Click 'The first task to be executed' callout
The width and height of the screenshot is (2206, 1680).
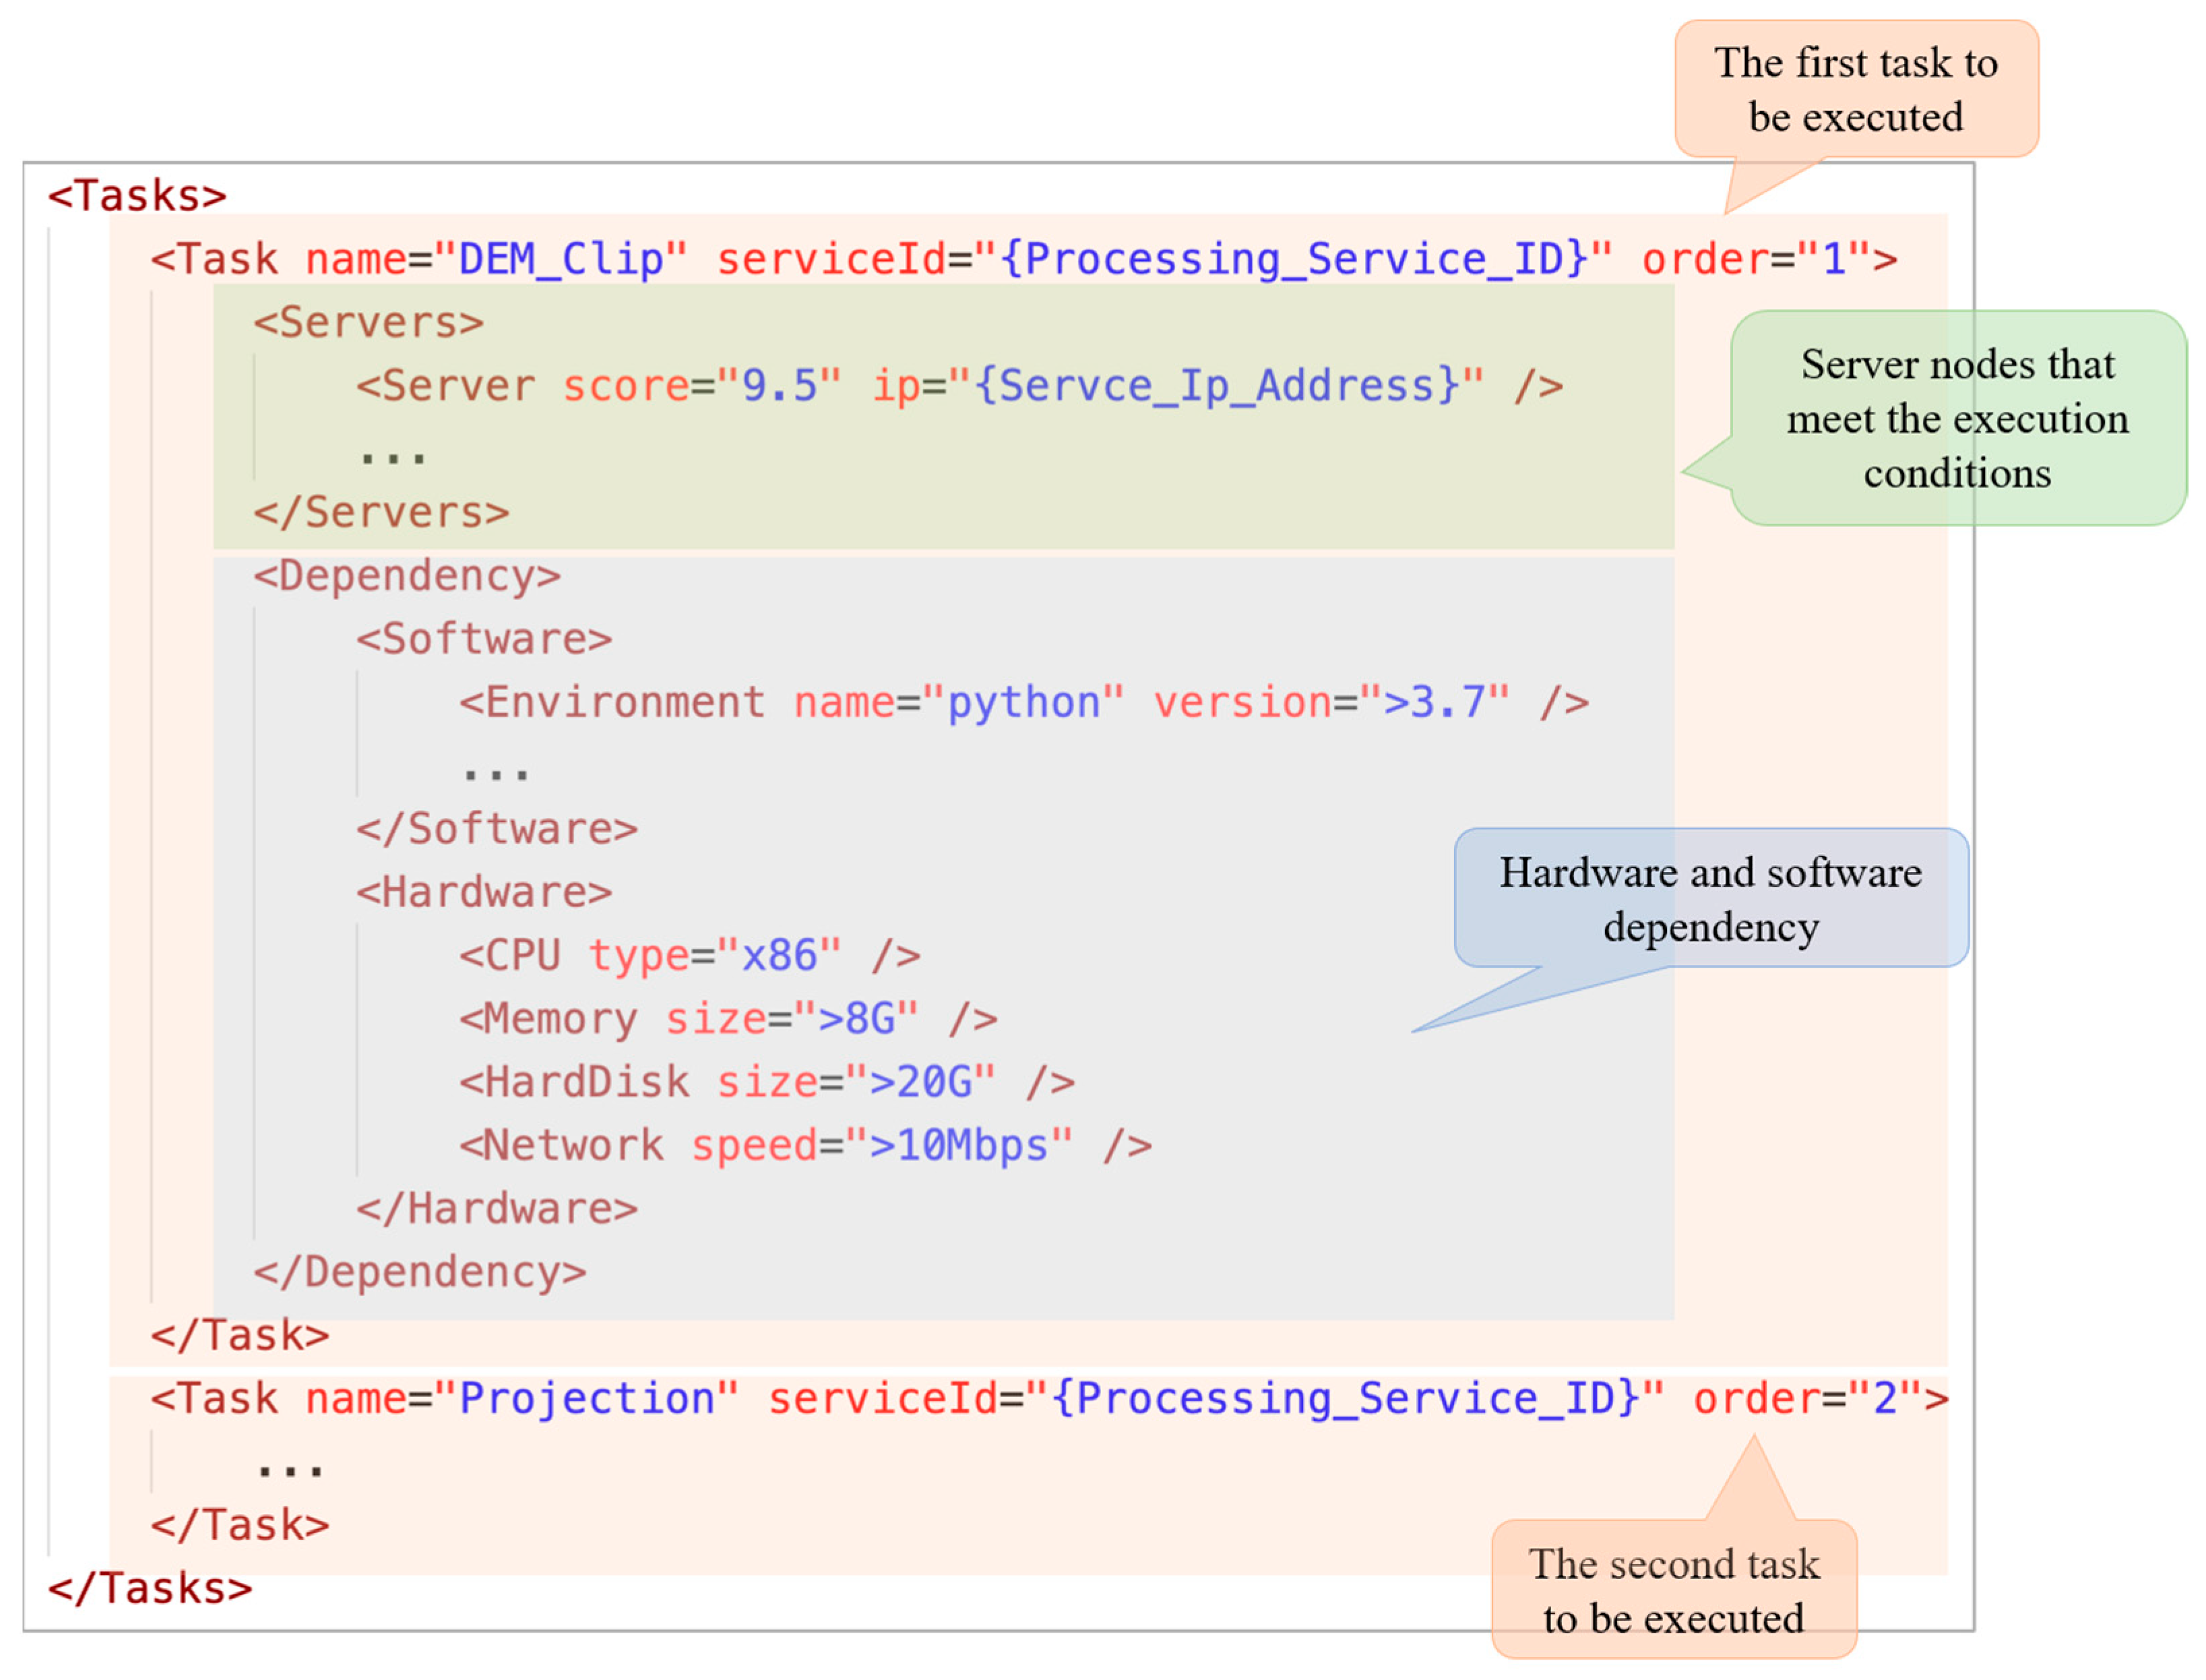pos(1855,90)
